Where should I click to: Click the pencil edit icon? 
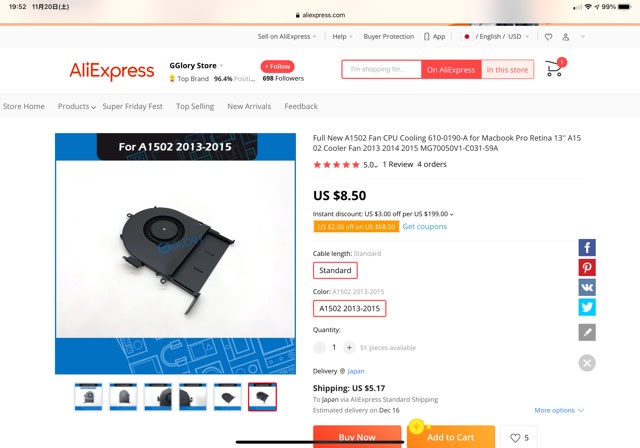587,332
